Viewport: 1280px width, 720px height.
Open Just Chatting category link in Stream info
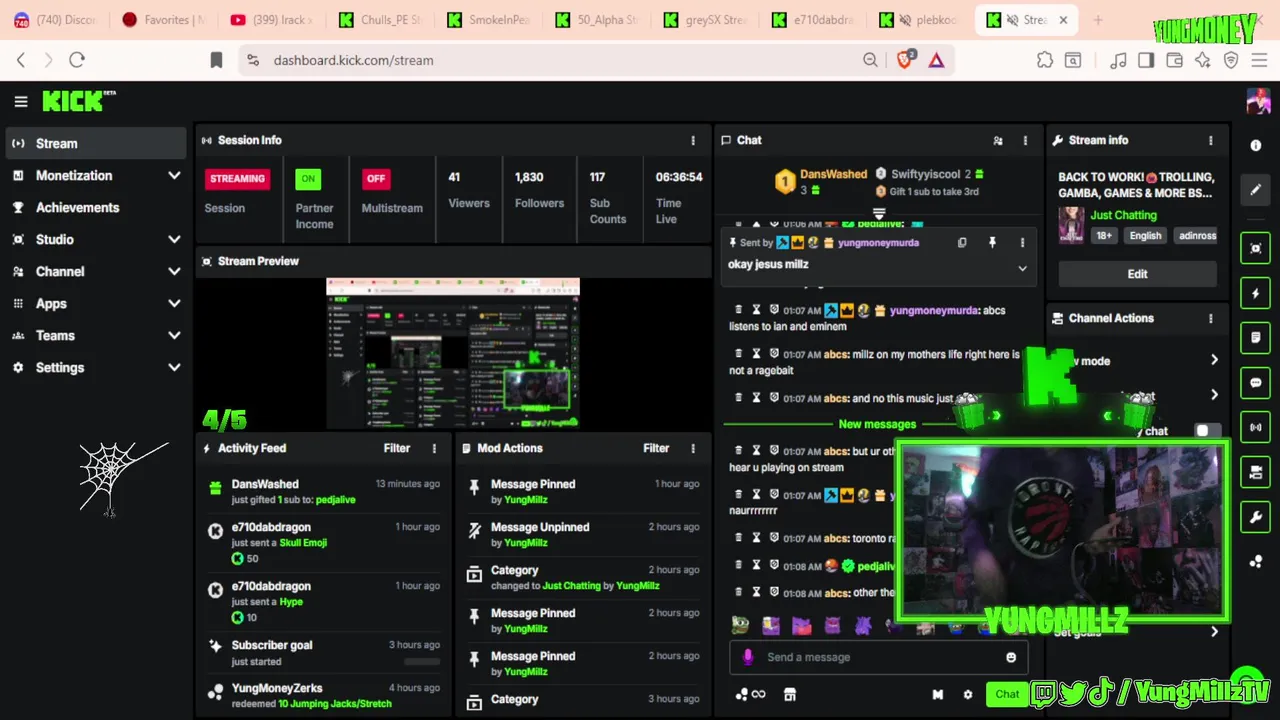(x=1123, y=216)
